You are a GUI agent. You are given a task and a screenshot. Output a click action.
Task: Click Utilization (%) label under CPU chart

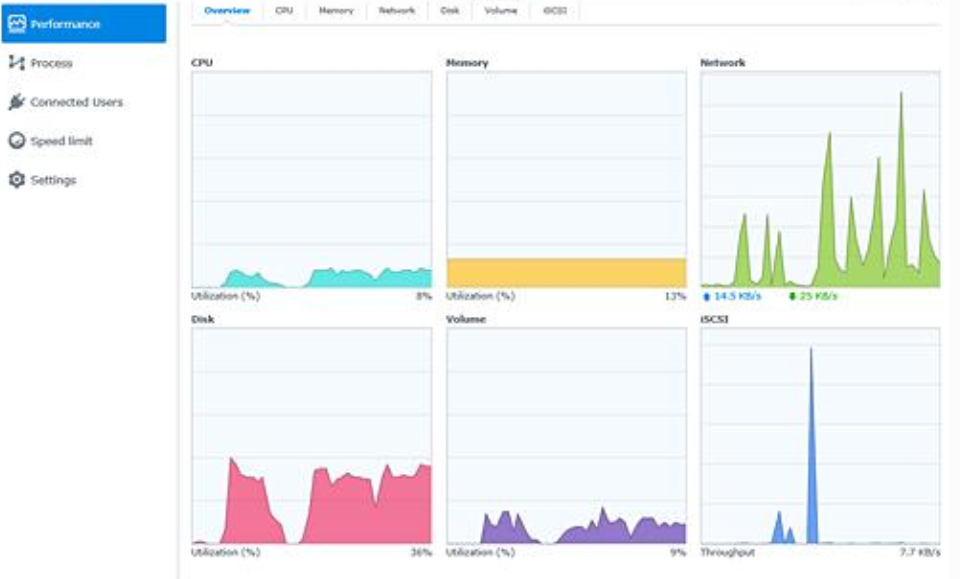[x=226, y=296]
